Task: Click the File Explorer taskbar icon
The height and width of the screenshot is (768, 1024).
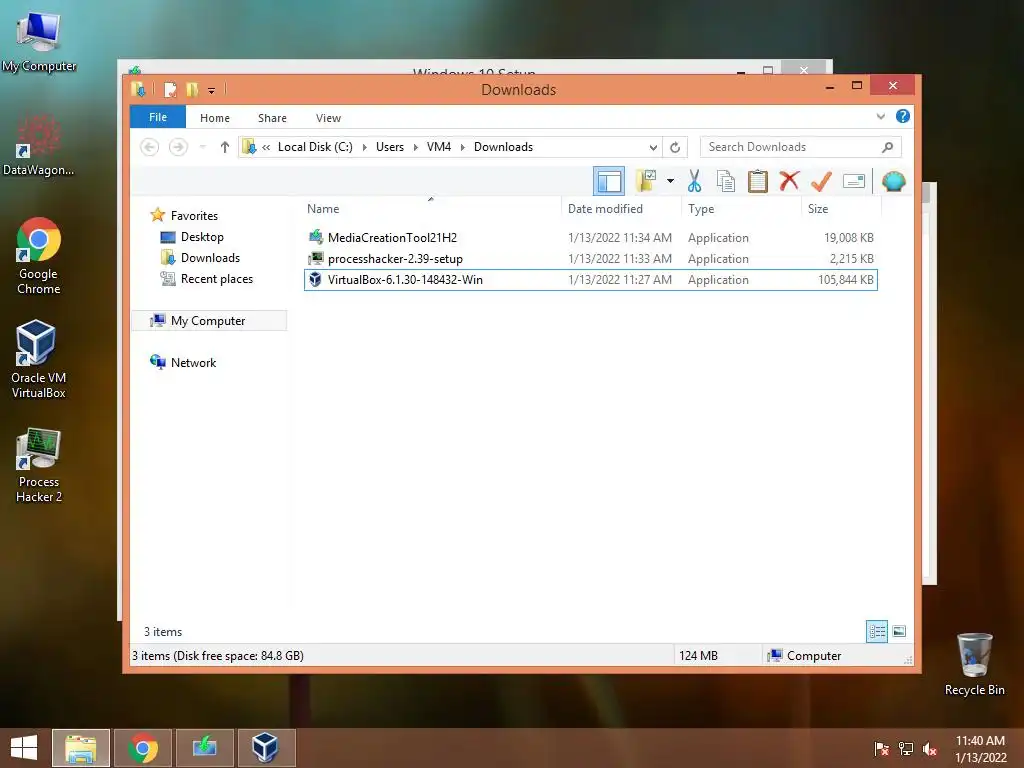Action: (x=81, y=748)
